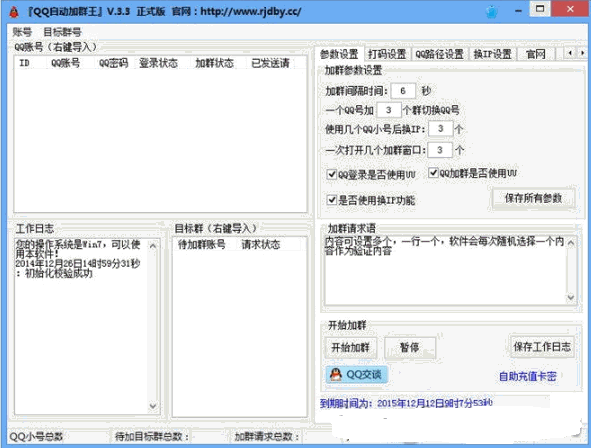Click the 请求状态 column header
Viewport: 591px width, 448px height.
click(x=260, y=244)
